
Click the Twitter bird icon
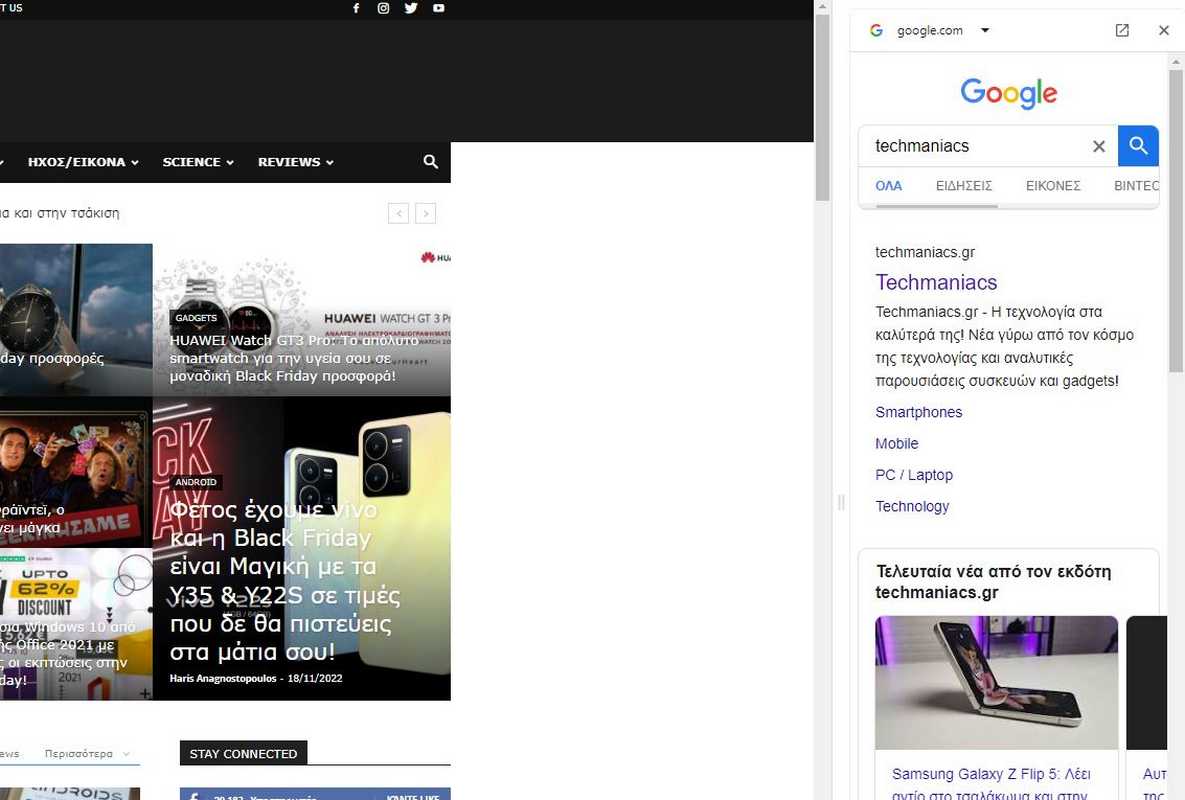411,8
